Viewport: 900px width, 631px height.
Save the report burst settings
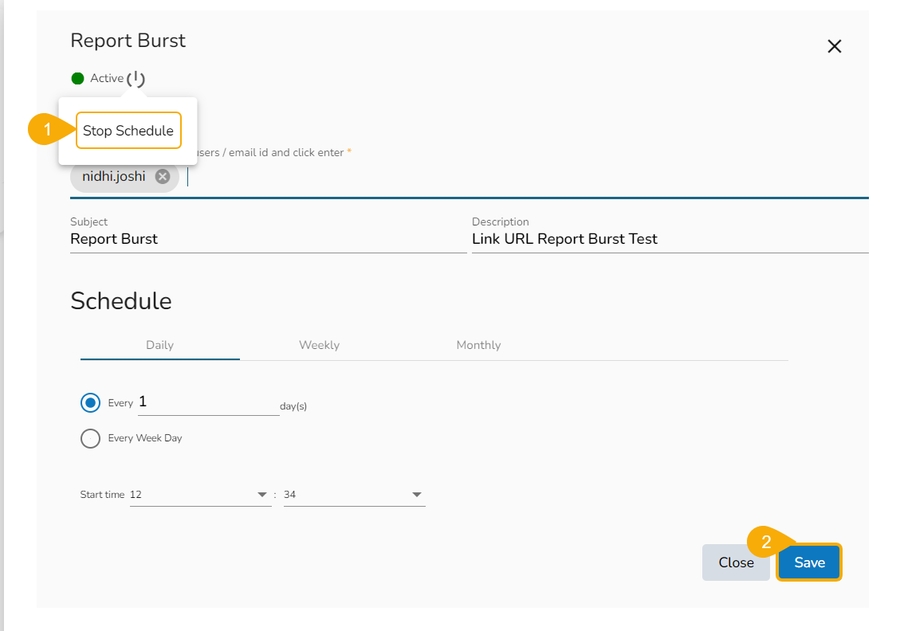click(x=809, y=563)
